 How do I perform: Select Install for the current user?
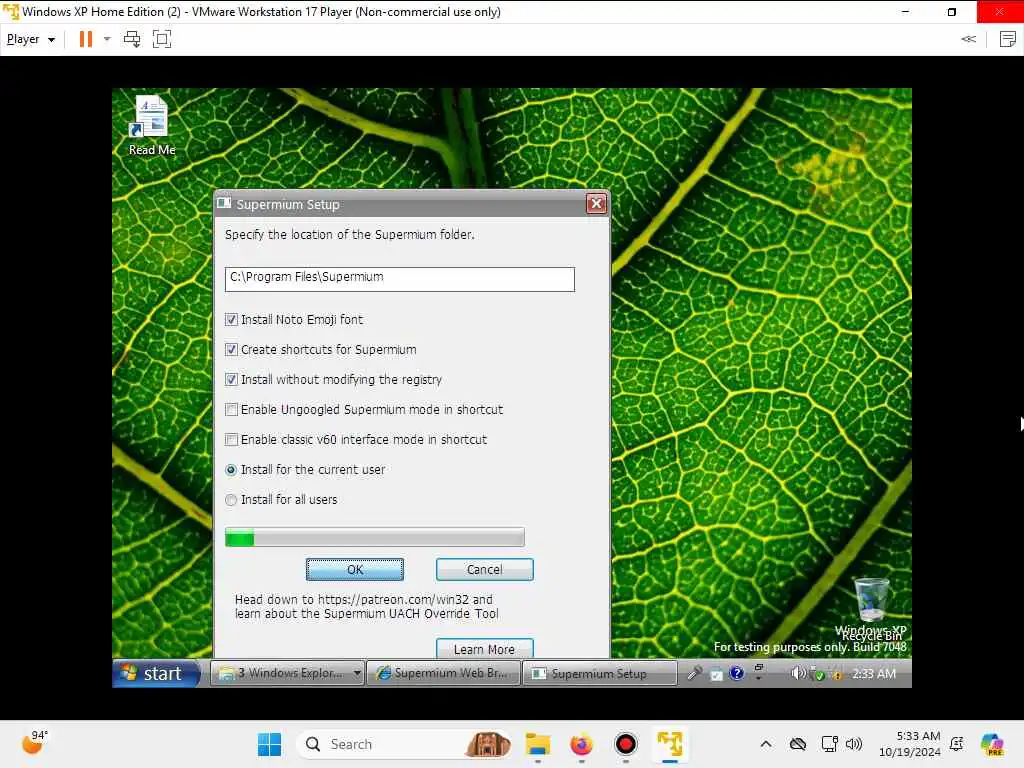tap(231, 470)
